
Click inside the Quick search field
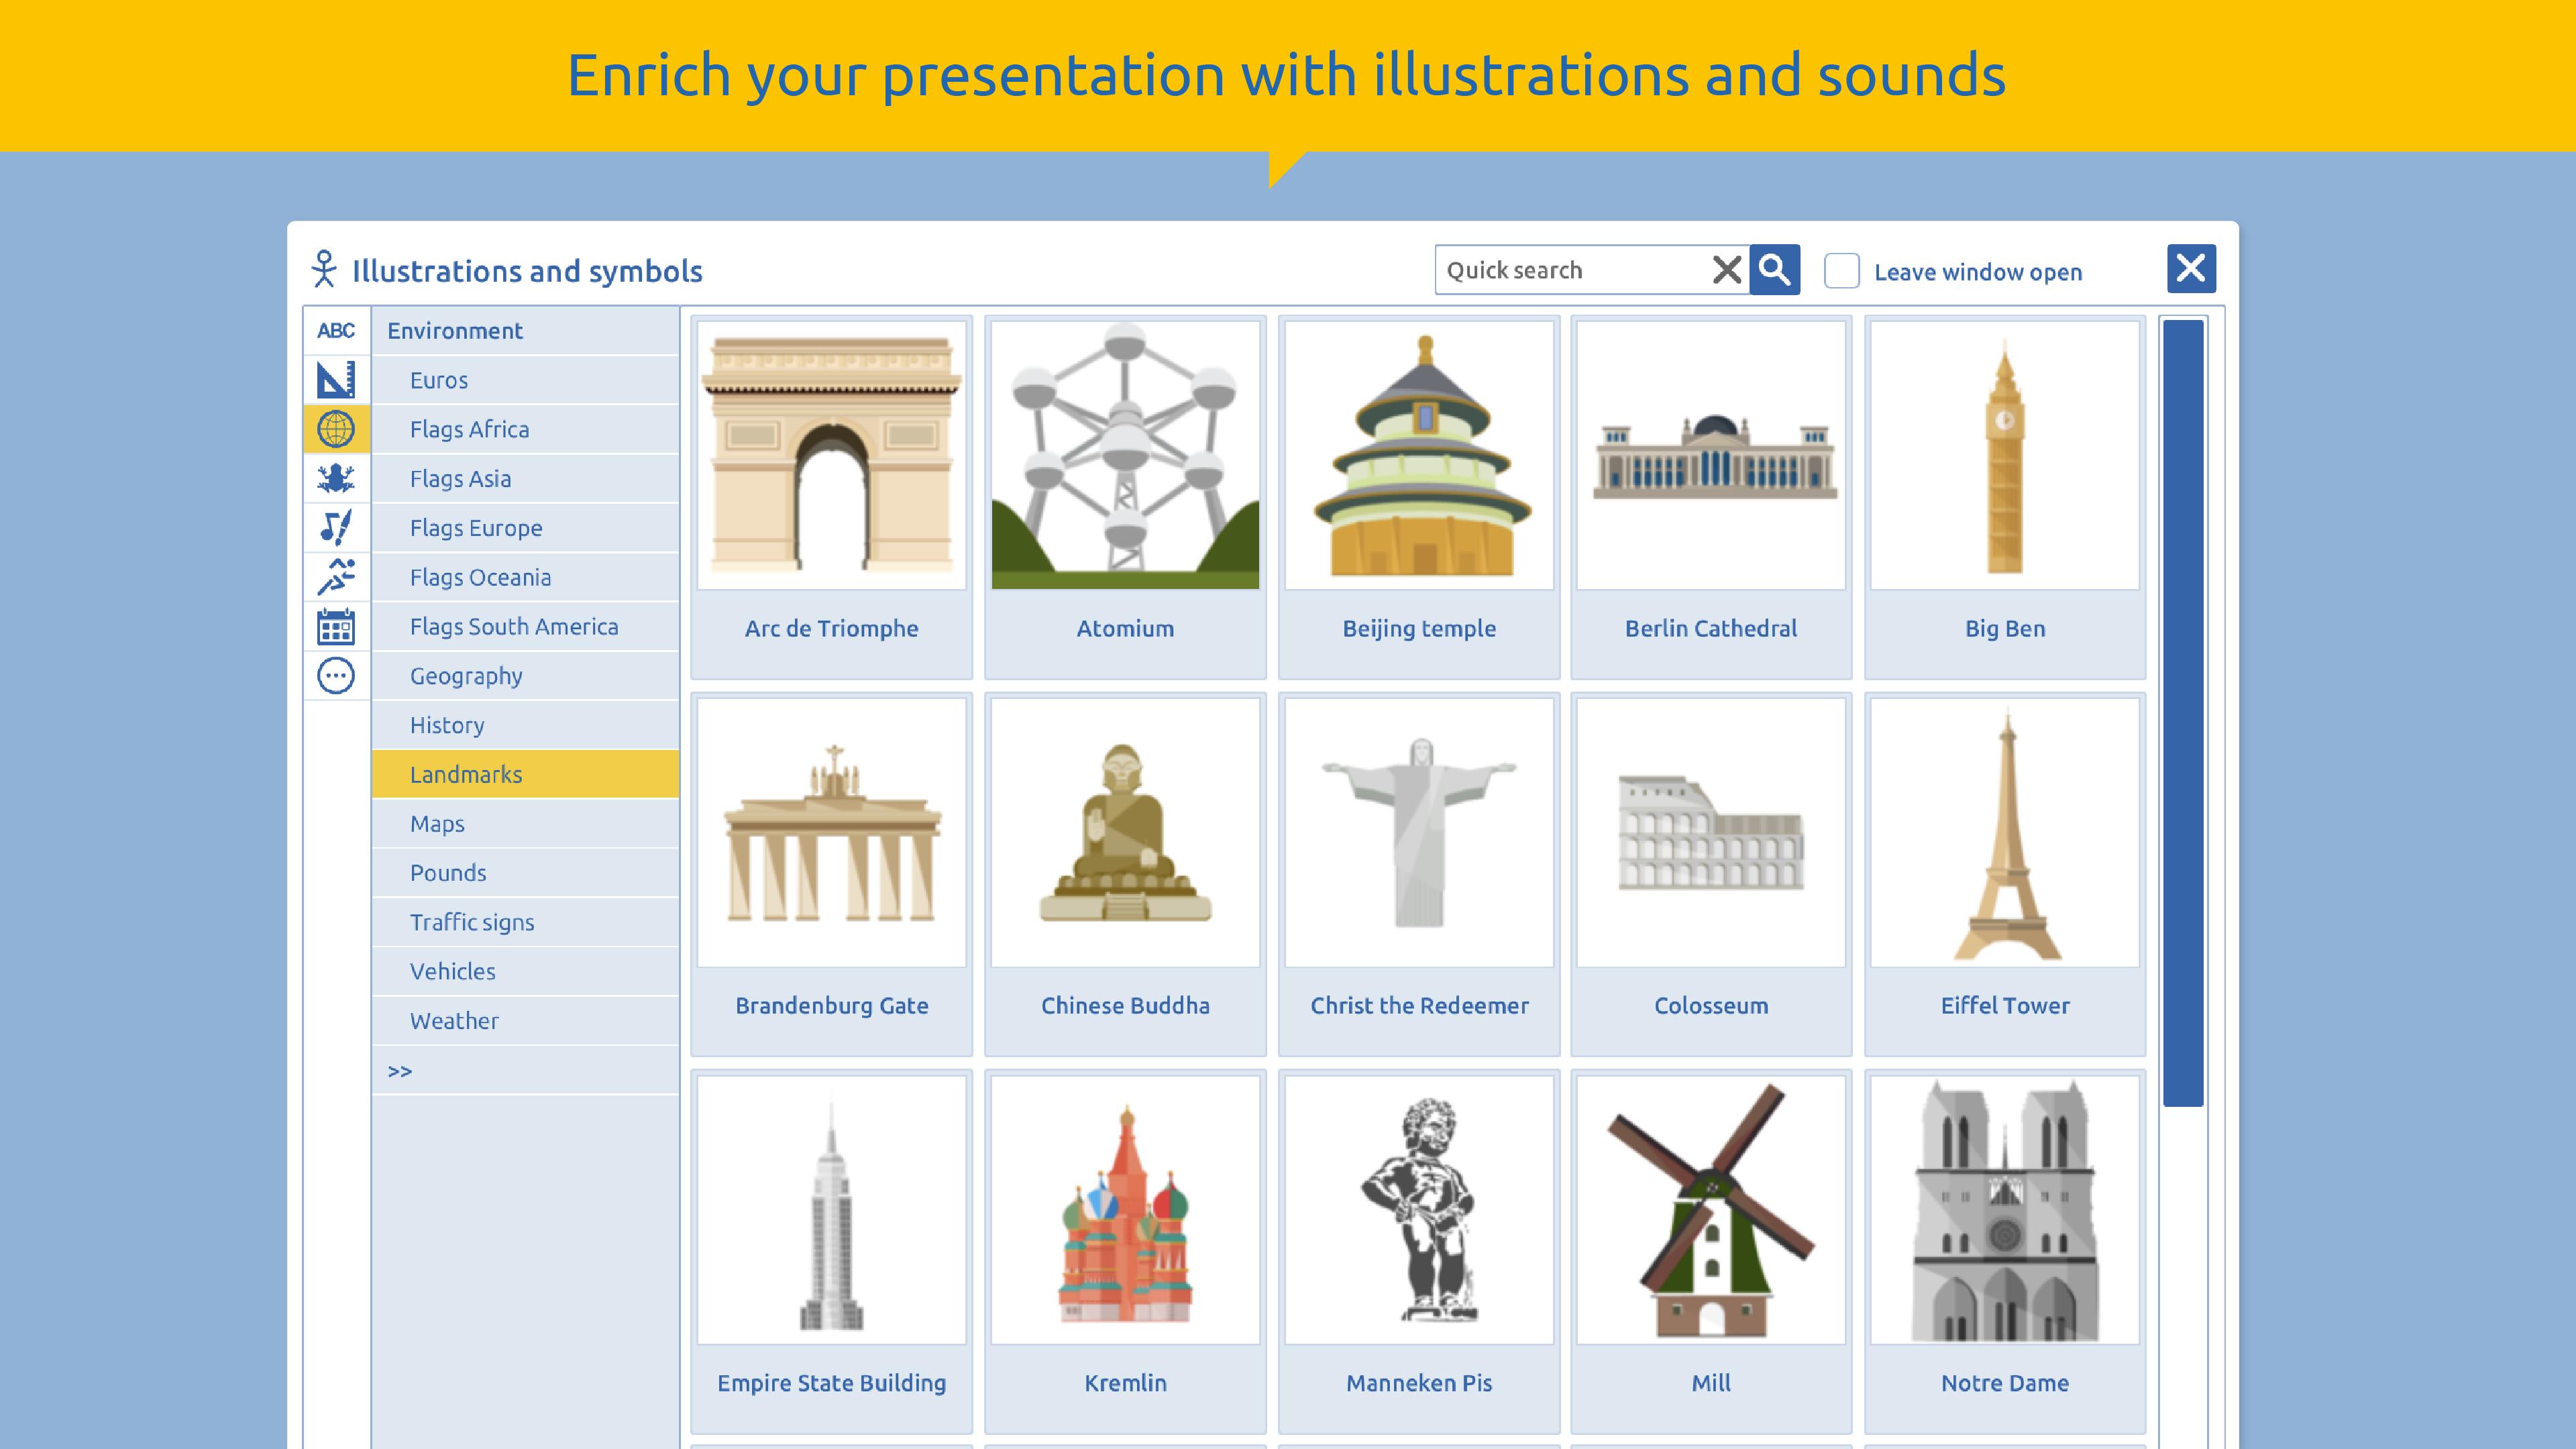click(1570, 270)
